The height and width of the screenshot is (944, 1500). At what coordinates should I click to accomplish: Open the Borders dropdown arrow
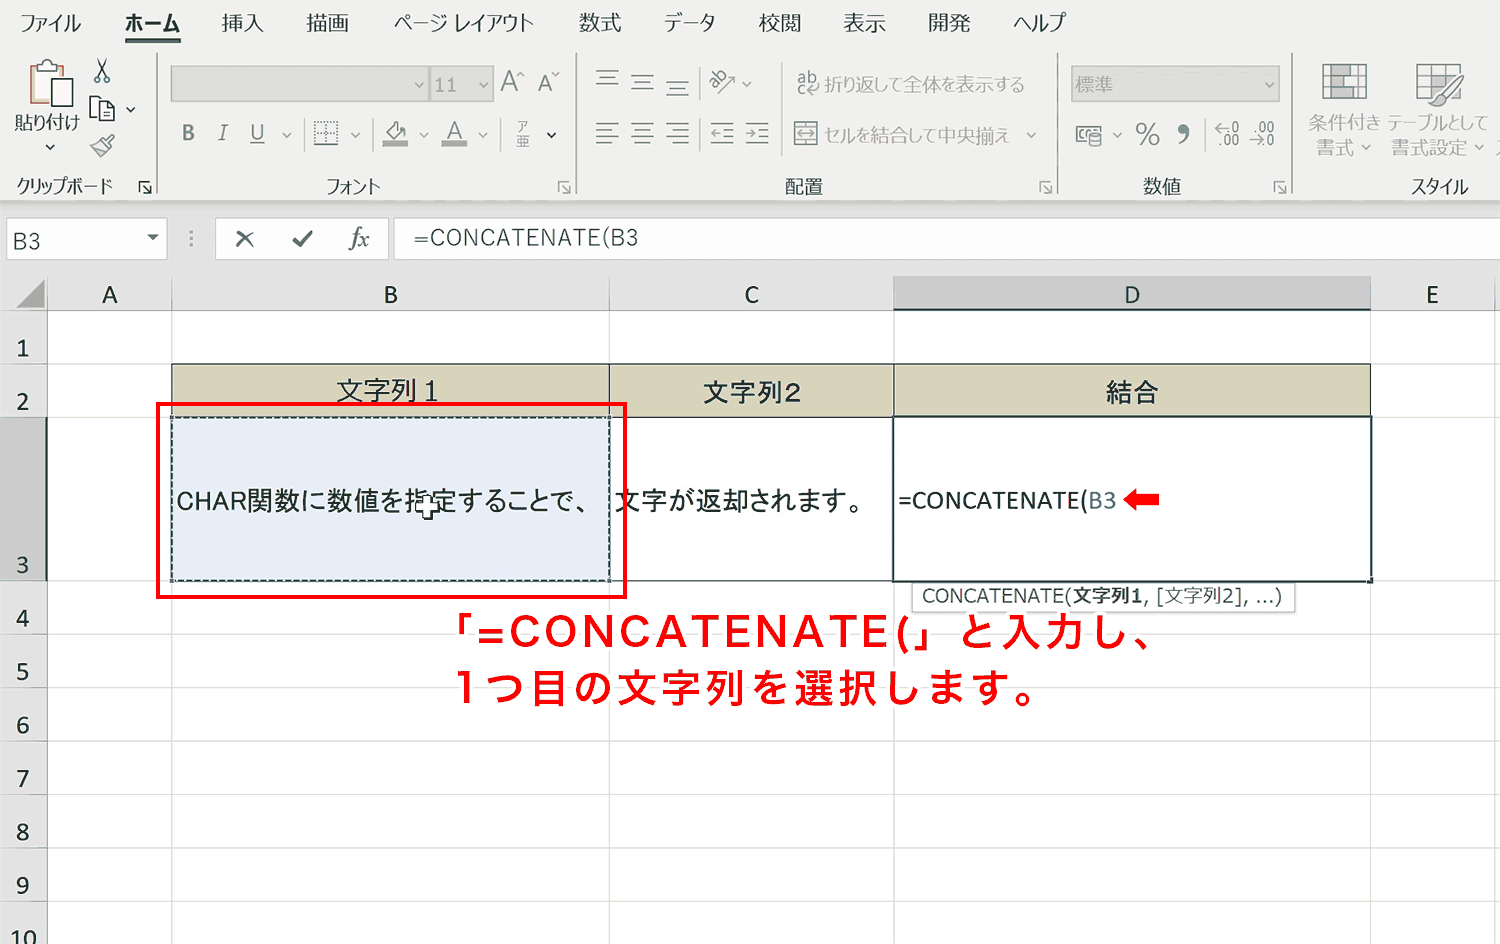click(x=355, y=135)
